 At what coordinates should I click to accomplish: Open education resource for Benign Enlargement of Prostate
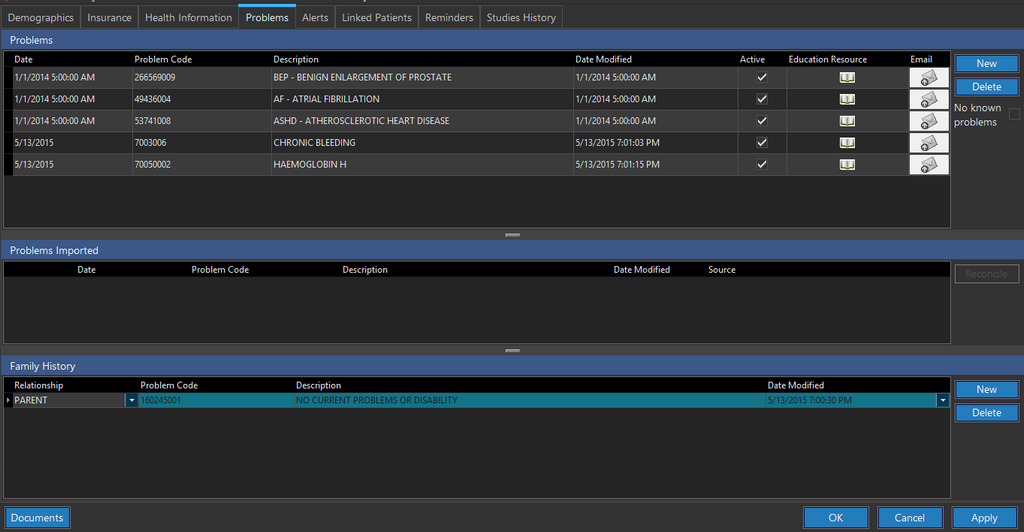click(847, 78)
